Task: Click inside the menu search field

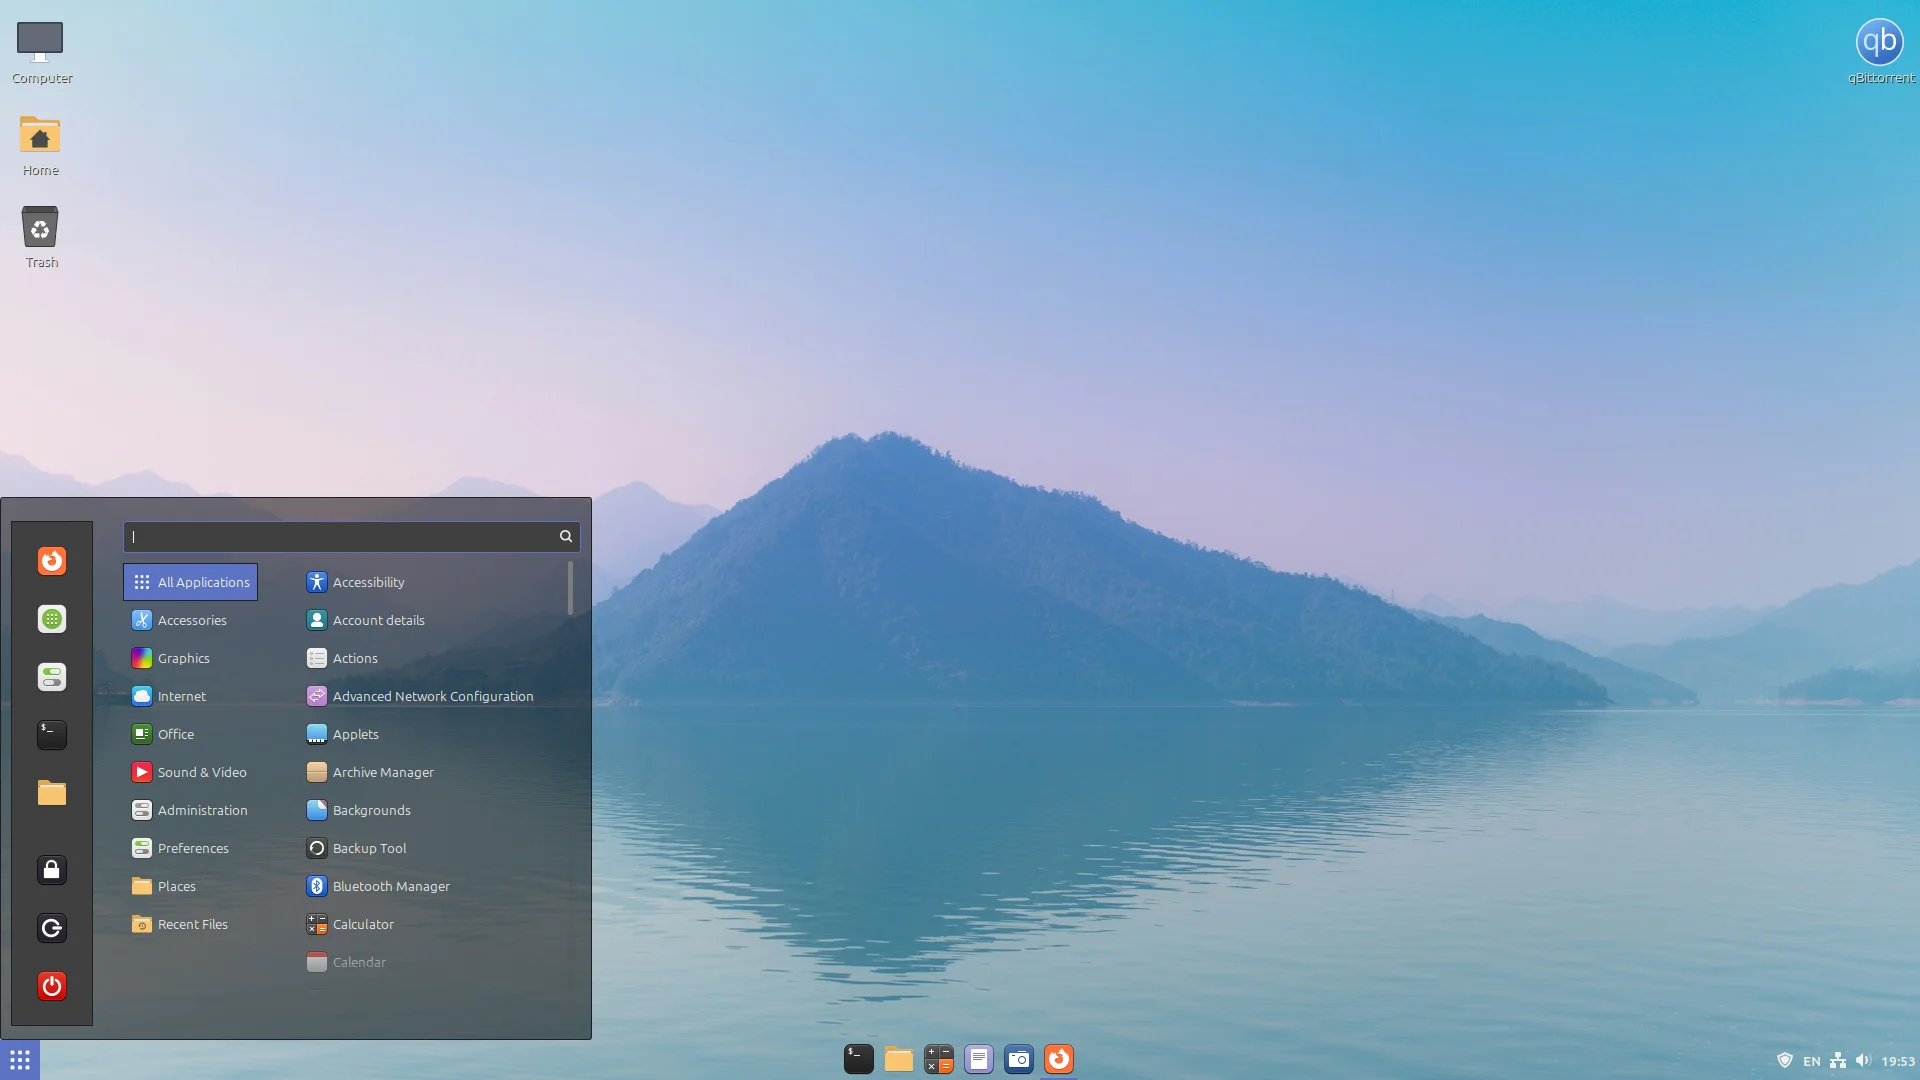Action: tap(345, 537)
